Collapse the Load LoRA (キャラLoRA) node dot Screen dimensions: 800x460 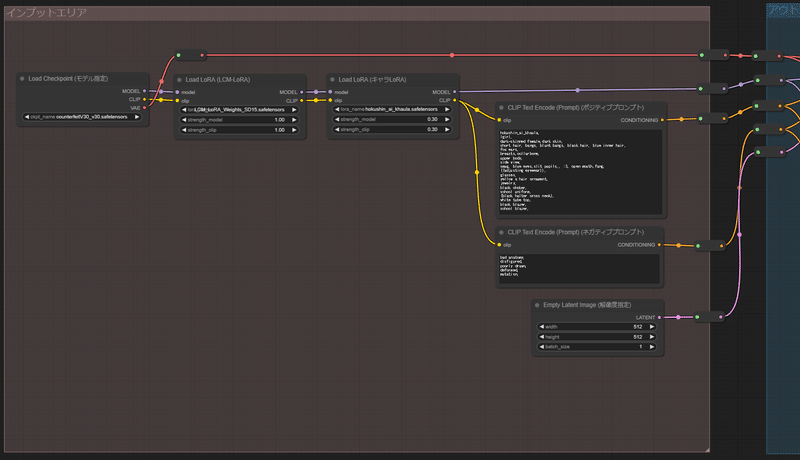point(332,80)
